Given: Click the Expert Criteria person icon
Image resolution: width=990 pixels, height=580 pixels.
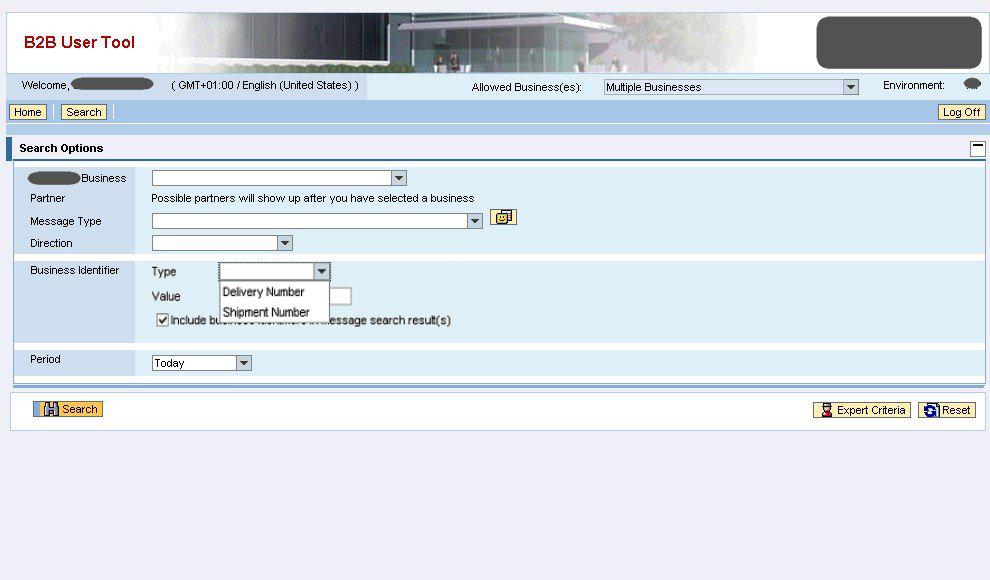Looking at the screenshot, I should click(825, 410).
